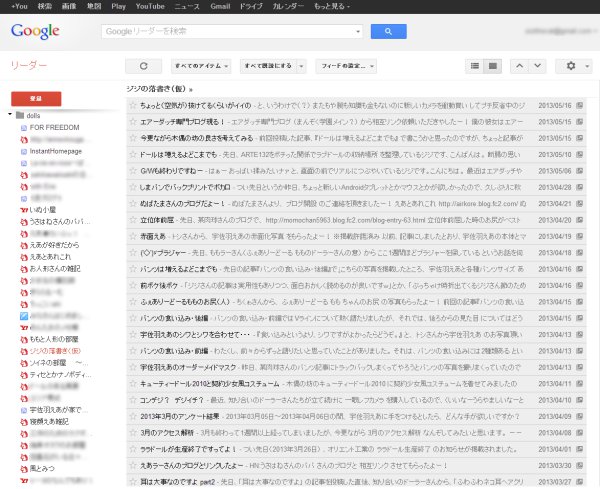Open 画像 in the top bar
This screenshot has width=600, height=489.
(69, 7)
